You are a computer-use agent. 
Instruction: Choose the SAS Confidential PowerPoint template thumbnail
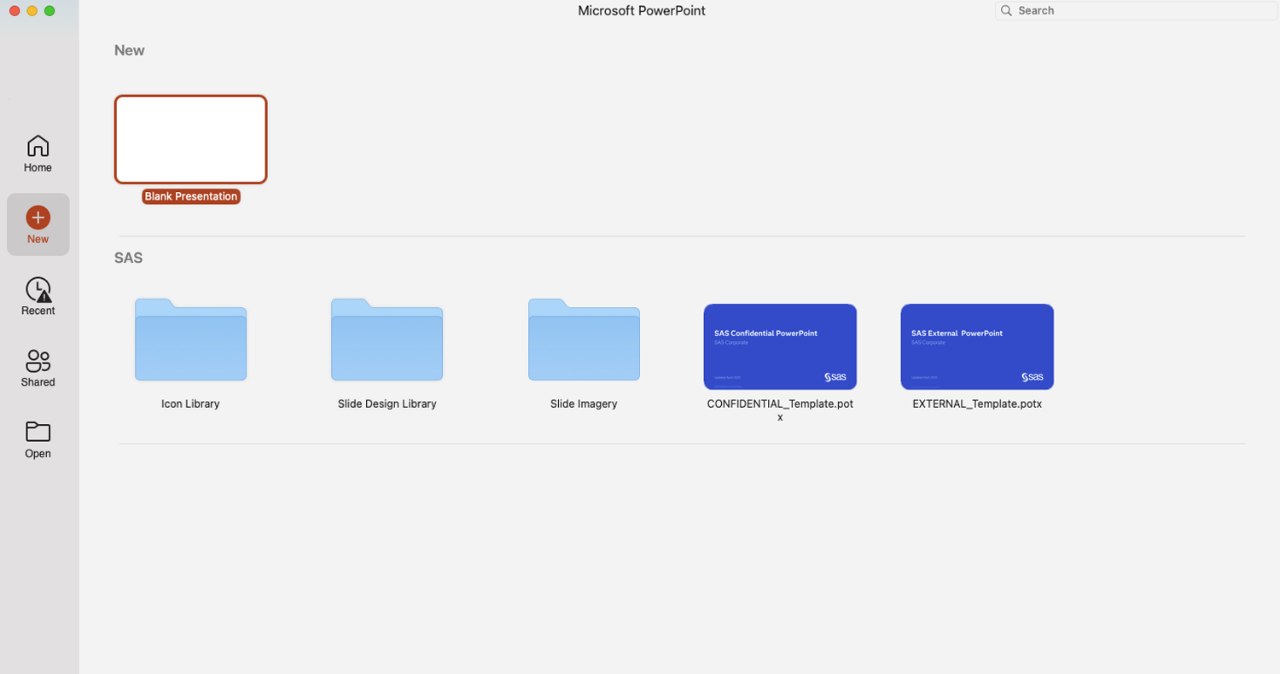click(780, 346)
